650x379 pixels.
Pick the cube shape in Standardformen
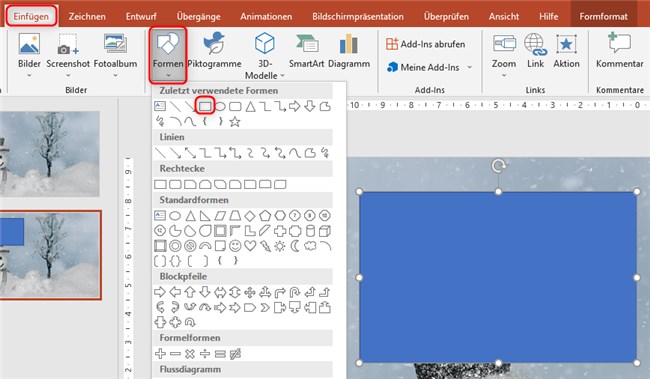tap(325, 231)
